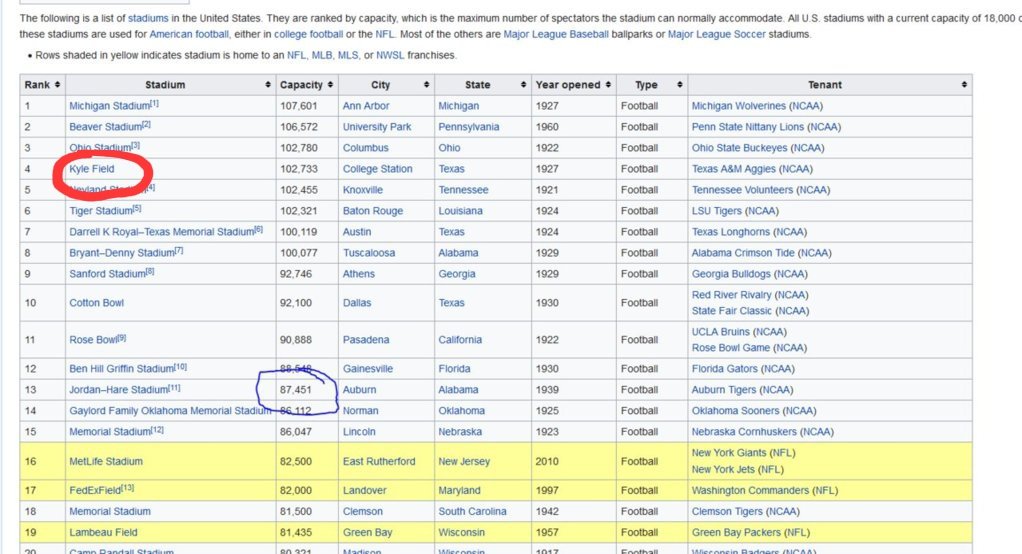Open the Red River Rivalry link

(731, 295)
